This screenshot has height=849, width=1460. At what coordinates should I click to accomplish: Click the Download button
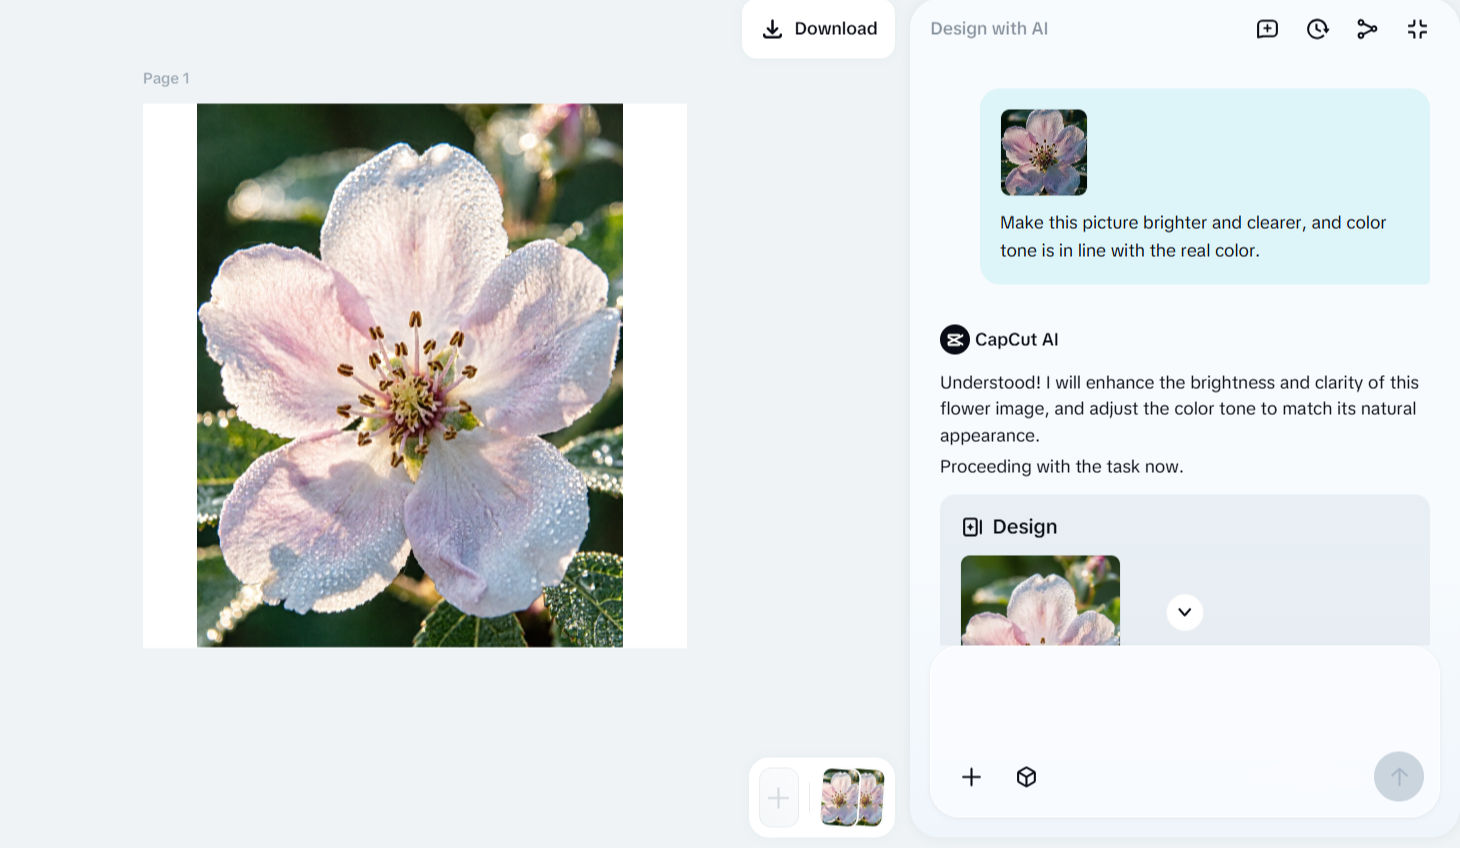(818, 29)
